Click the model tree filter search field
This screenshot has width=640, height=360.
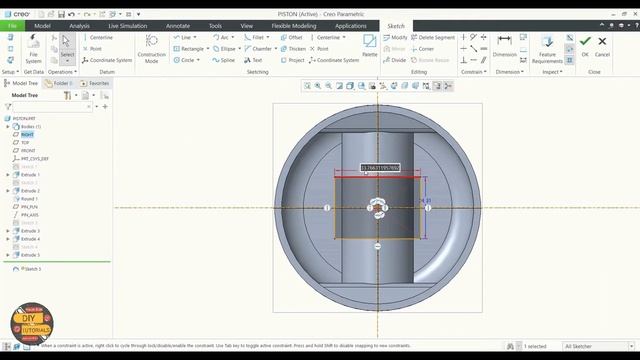click(x=52, y=107)
